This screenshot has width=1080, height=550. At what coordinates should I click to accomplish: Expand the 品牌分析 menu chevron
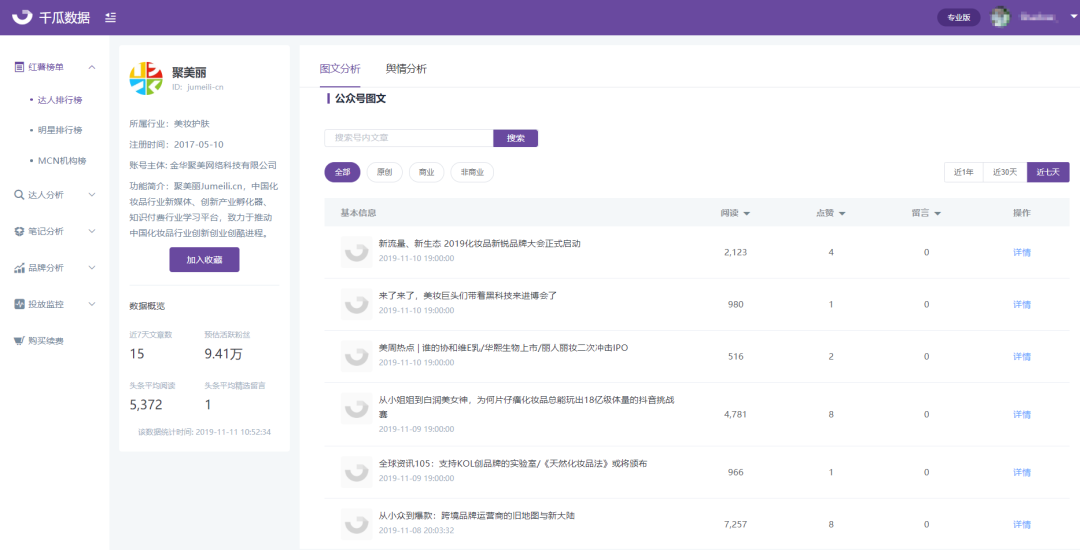tap(92, 268)
